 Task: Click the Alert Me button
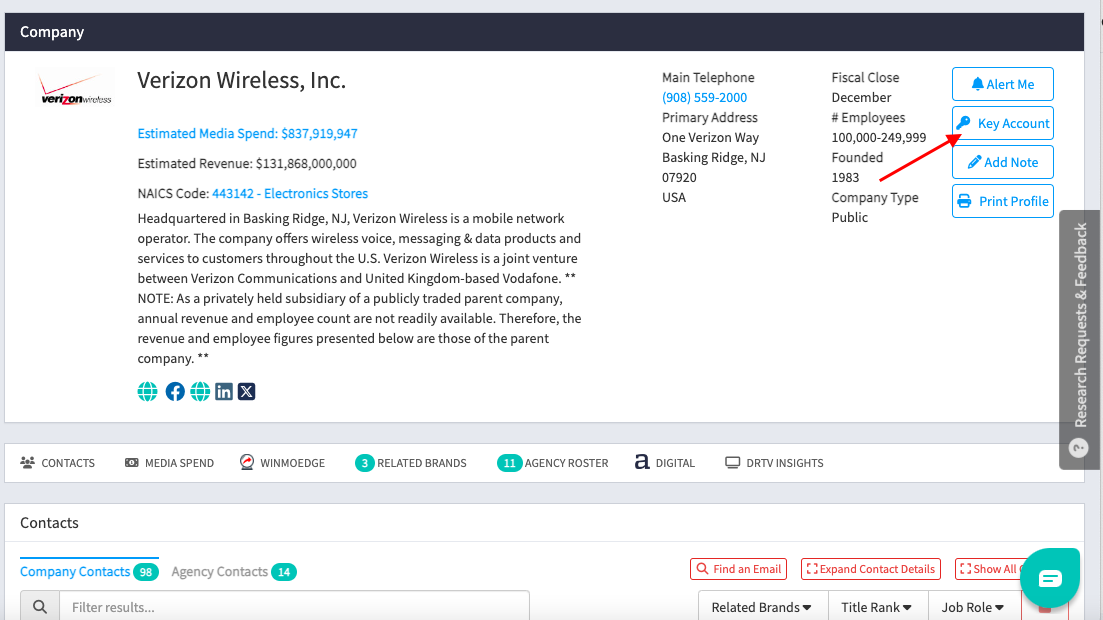[1002, 84]
